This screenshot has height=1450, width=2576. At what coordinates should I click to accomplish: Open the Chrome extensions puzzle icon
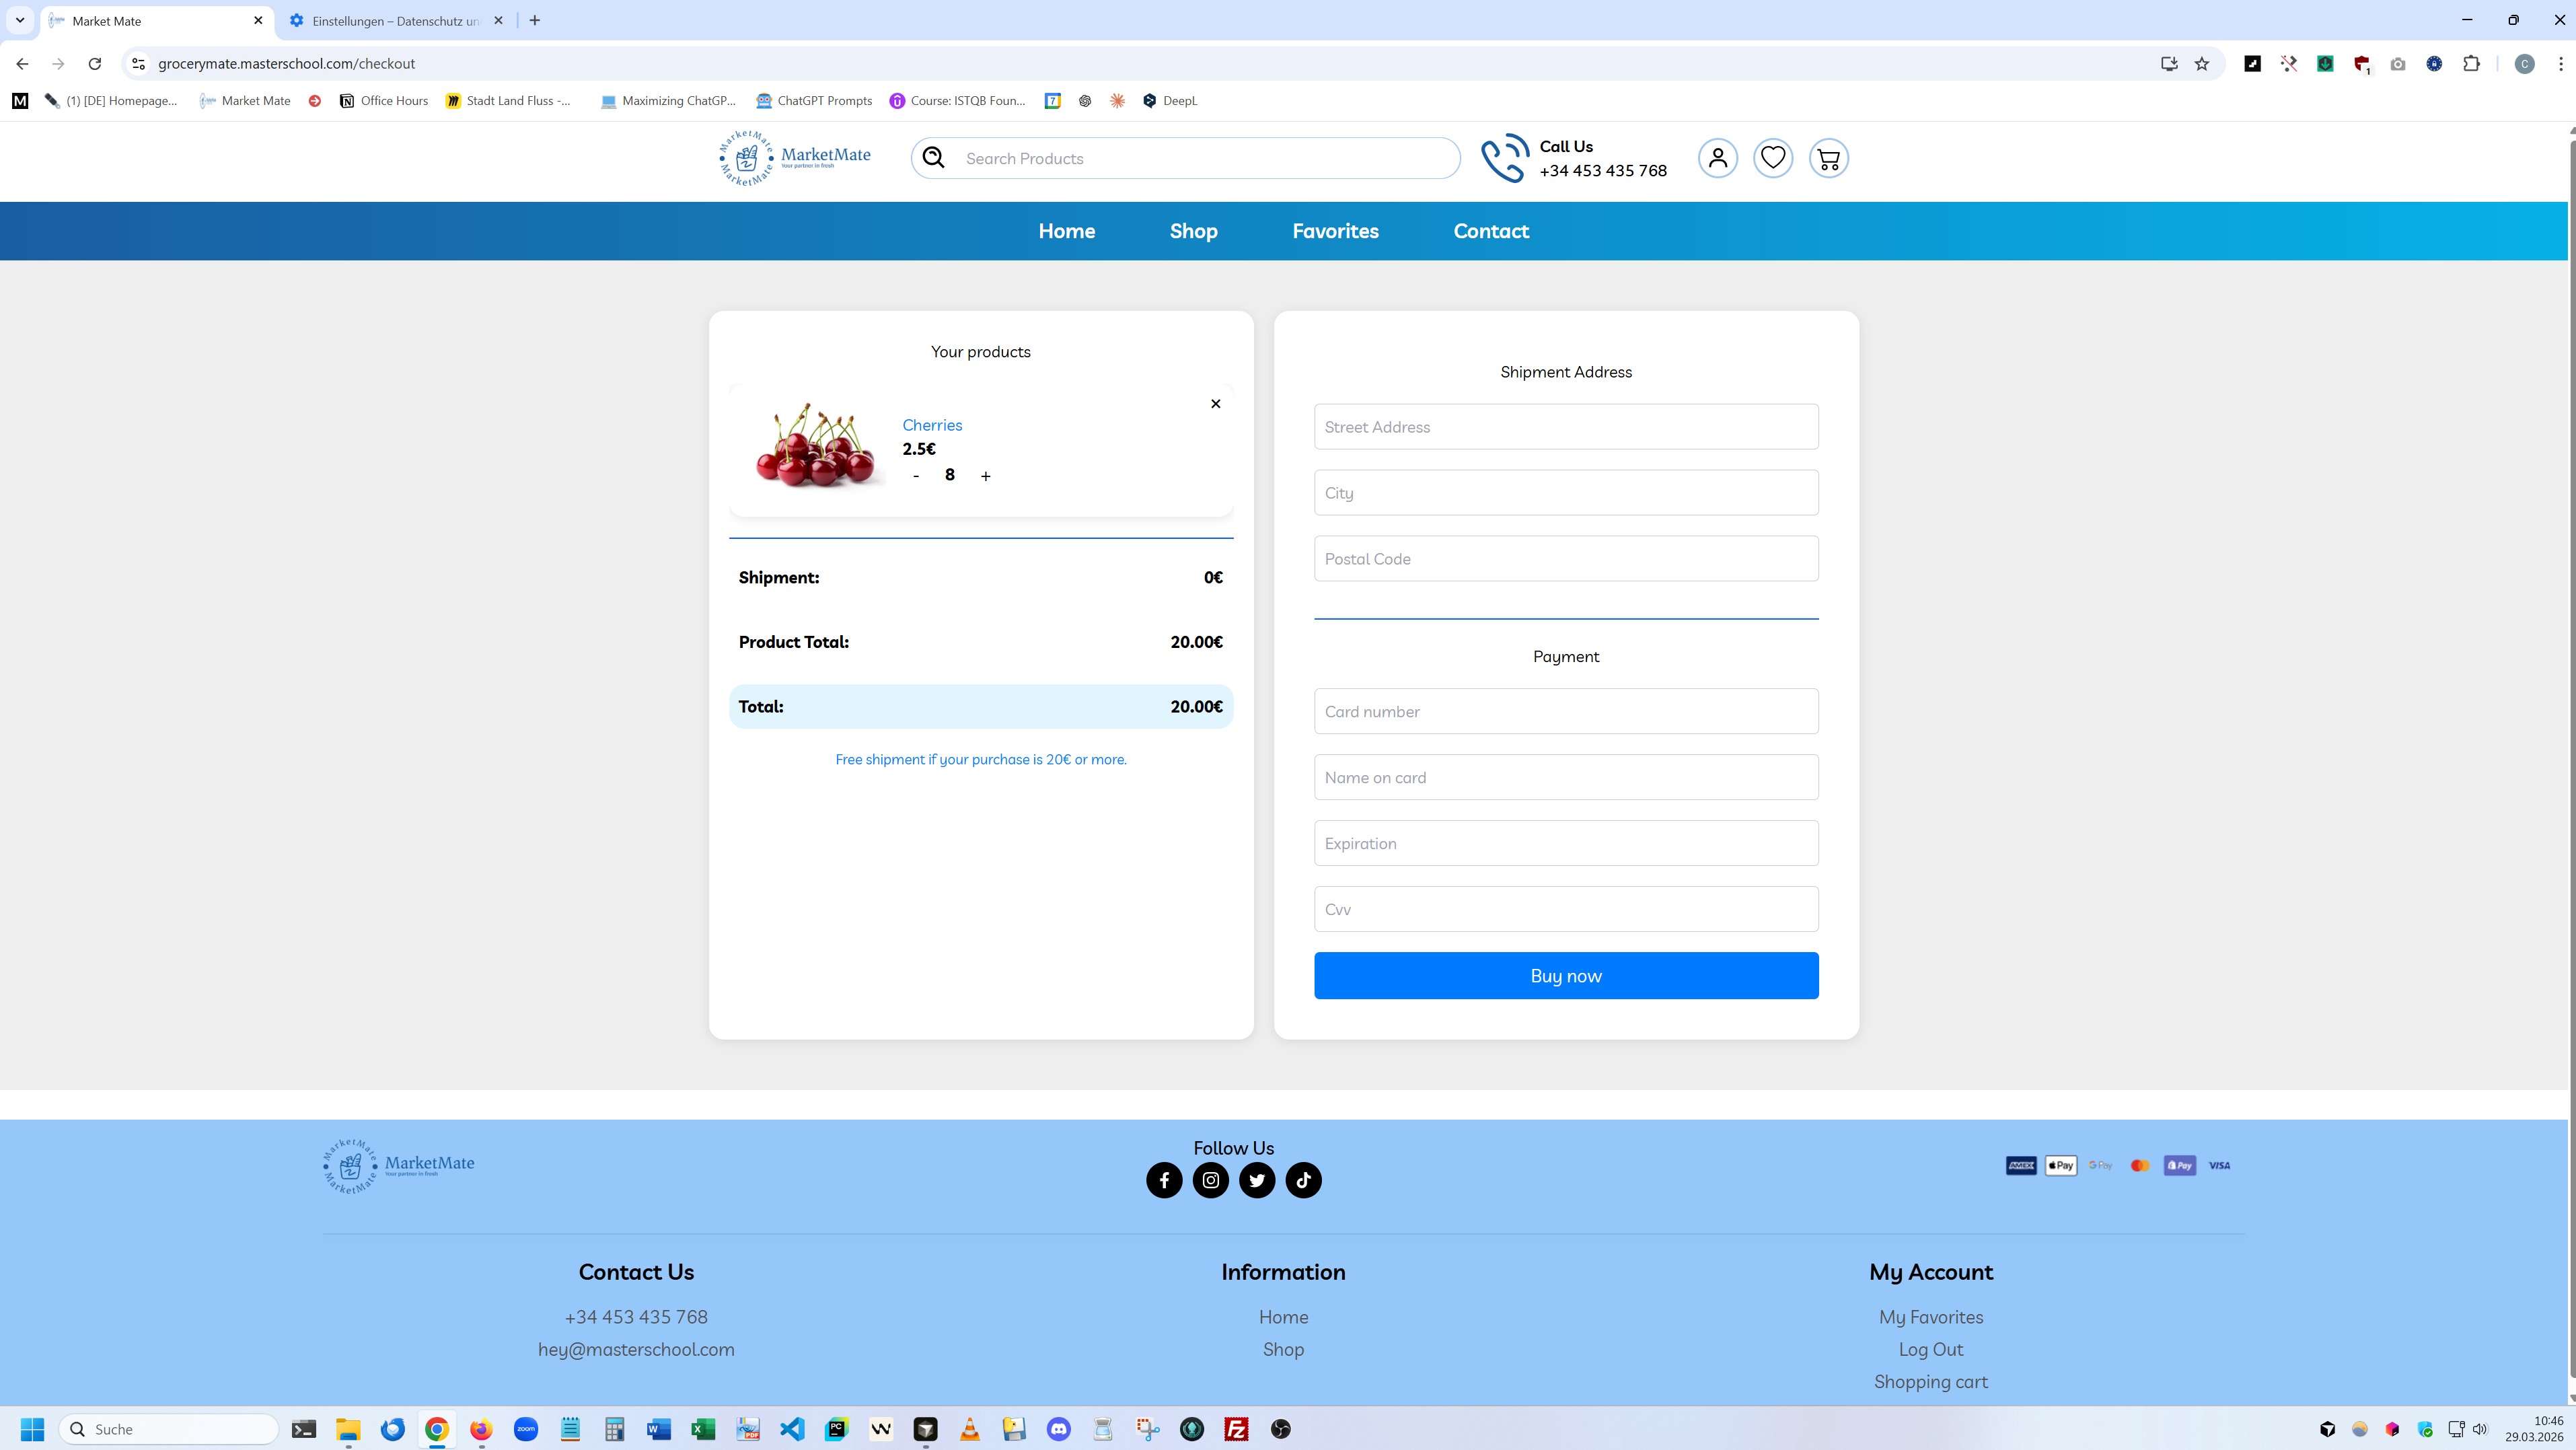(2471, 64)
